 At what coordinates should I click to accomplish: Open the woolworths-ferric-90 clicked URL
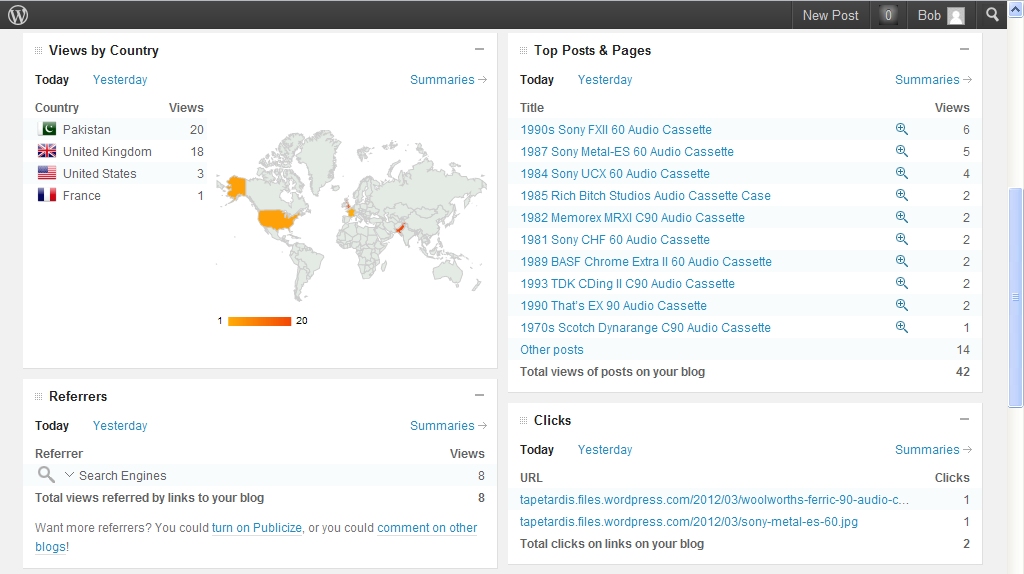(714, 500)
